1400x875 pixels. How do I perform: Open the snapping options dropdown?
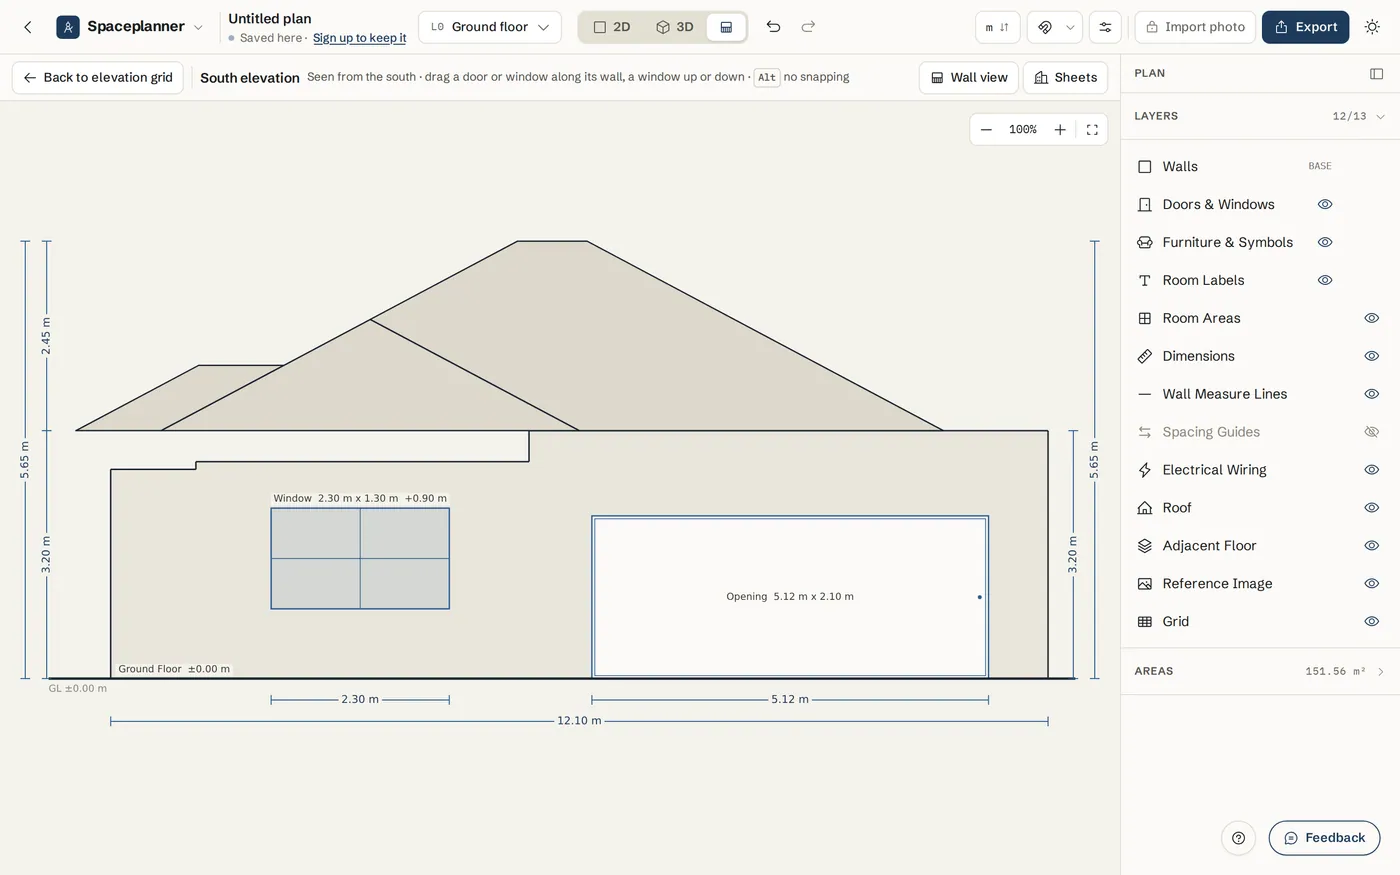[x=1070, y=27]
